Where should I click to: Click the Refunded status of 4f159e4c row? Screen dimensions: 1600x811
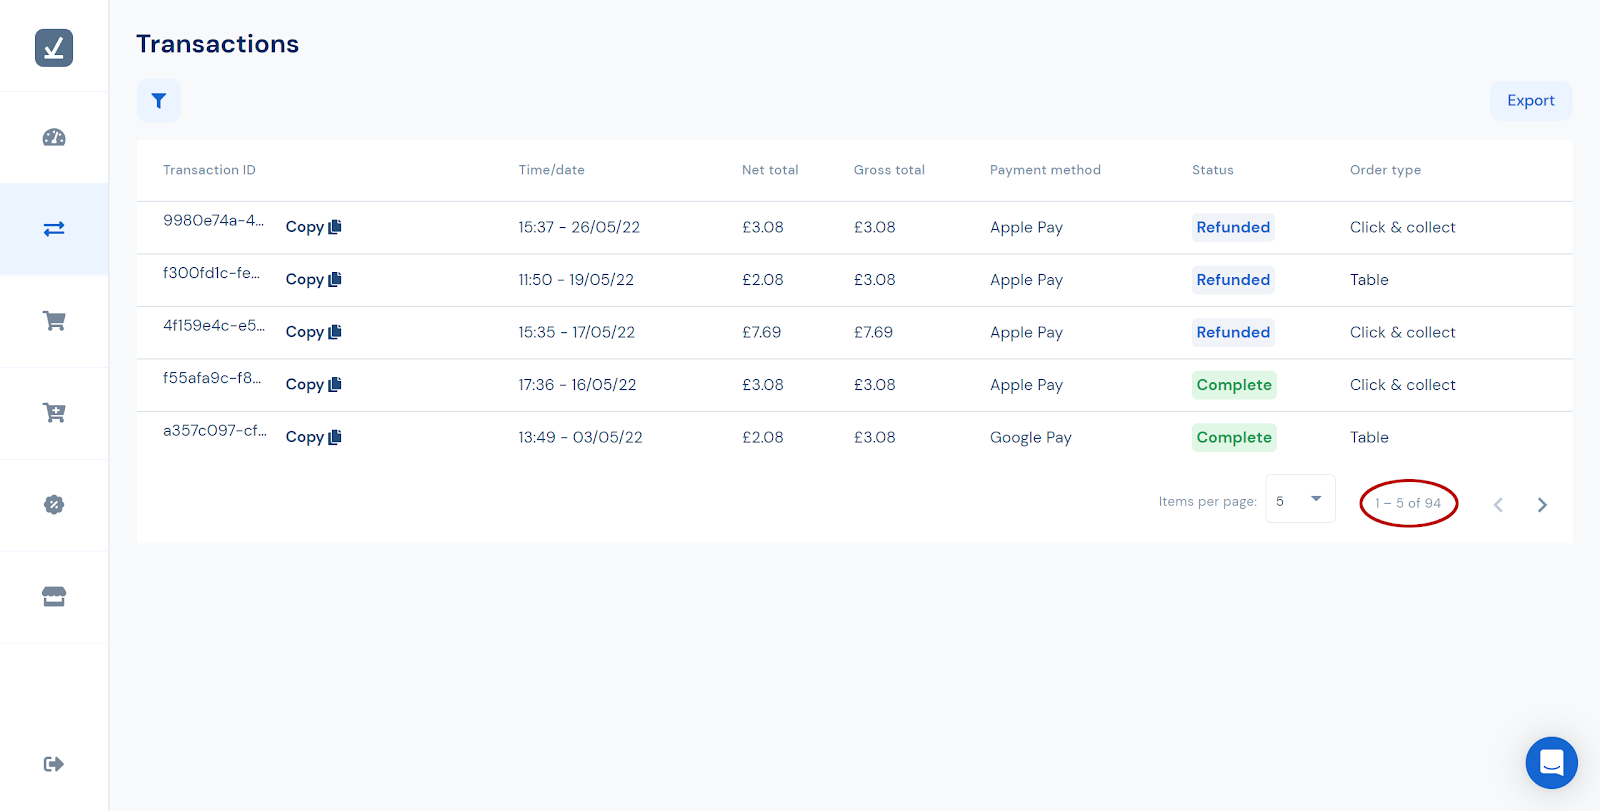point(1233,333)
